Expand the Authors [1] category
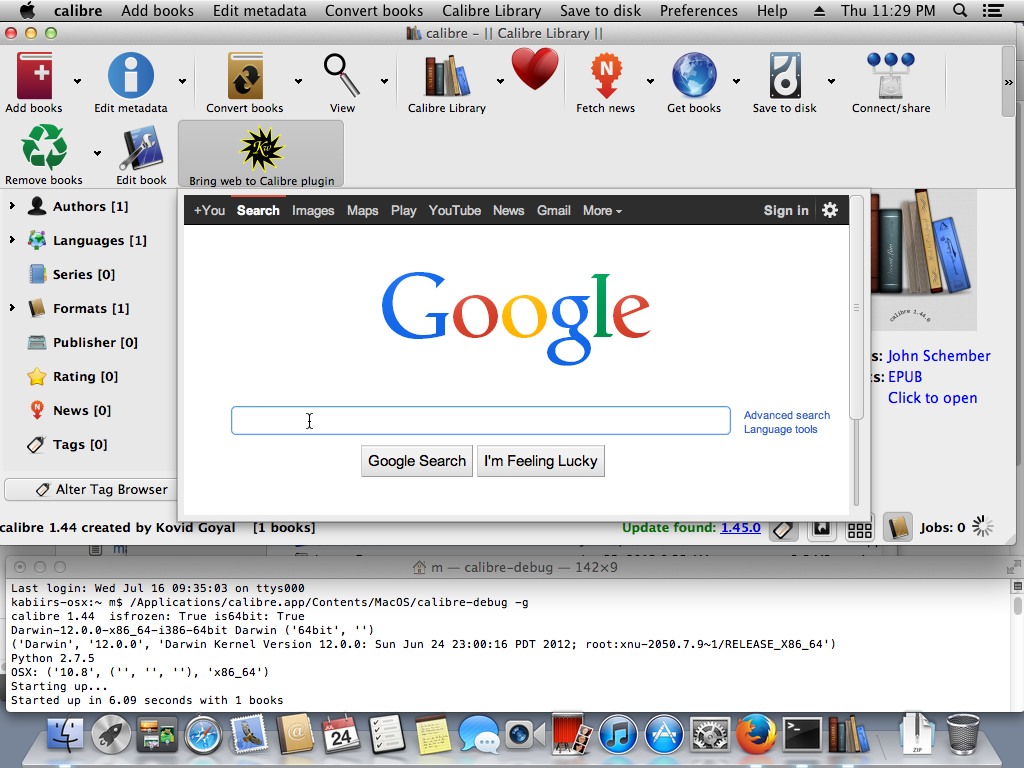The height and width of the screenshot is (768, 1024). point(12,206)
